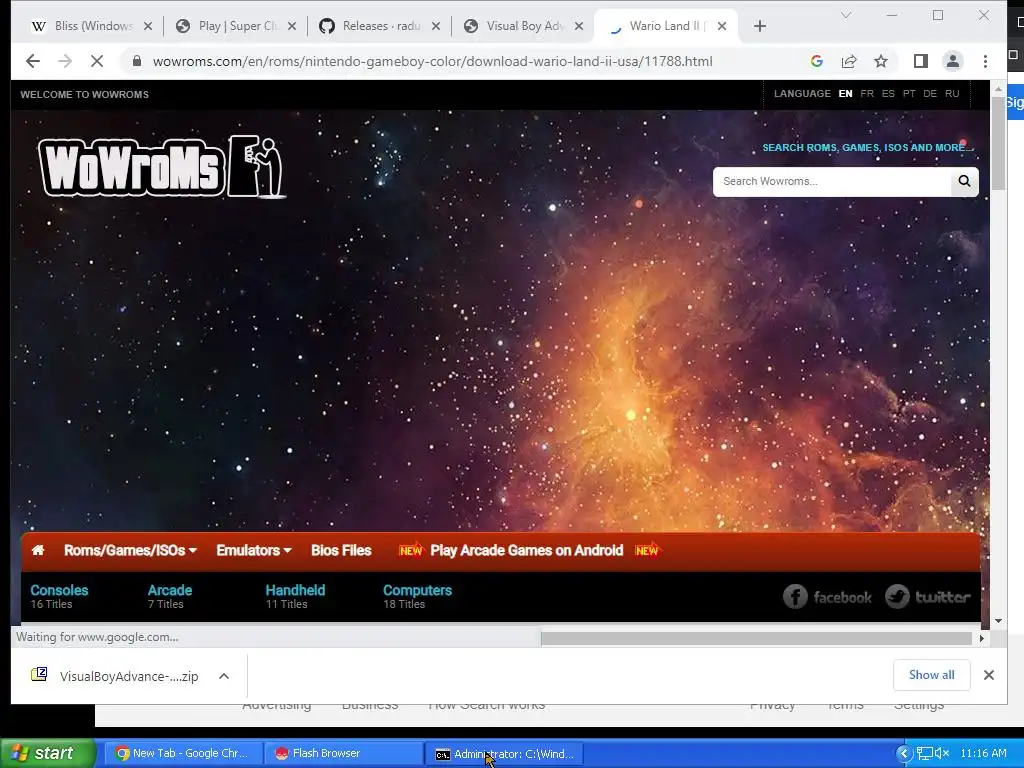This screenshot has width=1024, height=768.
Task: Open a new tab with the plus button
Action: tap(760, 26)
